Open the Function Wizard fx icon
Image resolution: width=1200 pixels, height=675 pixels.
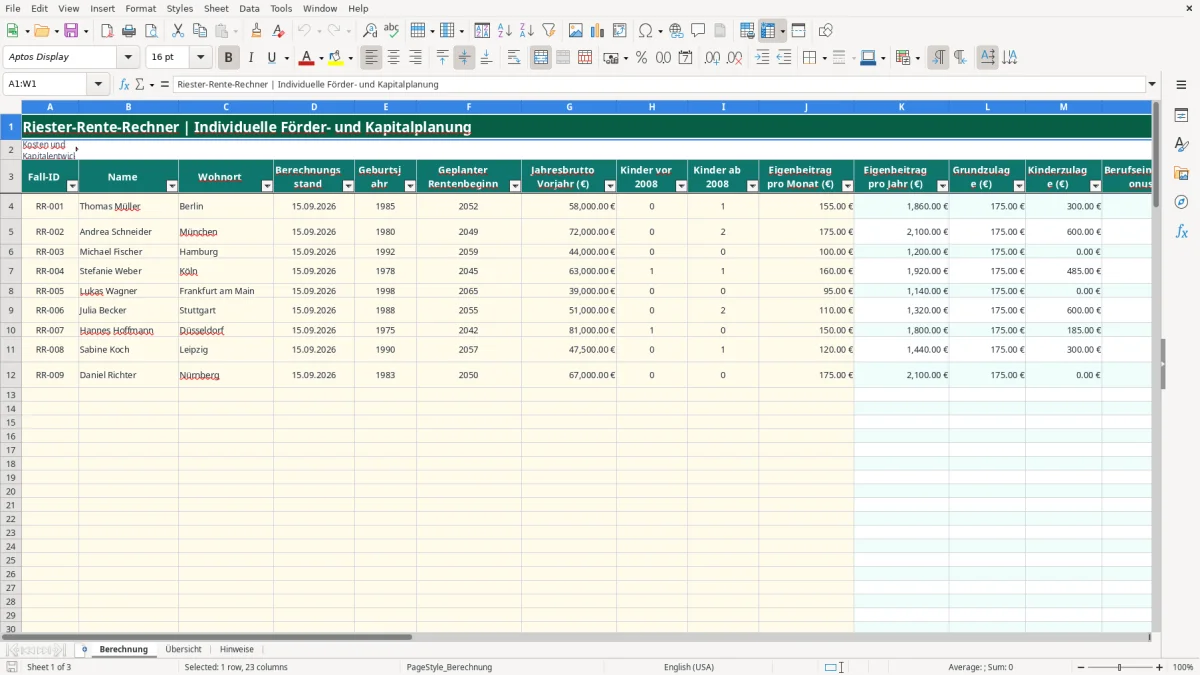(124, 85)
